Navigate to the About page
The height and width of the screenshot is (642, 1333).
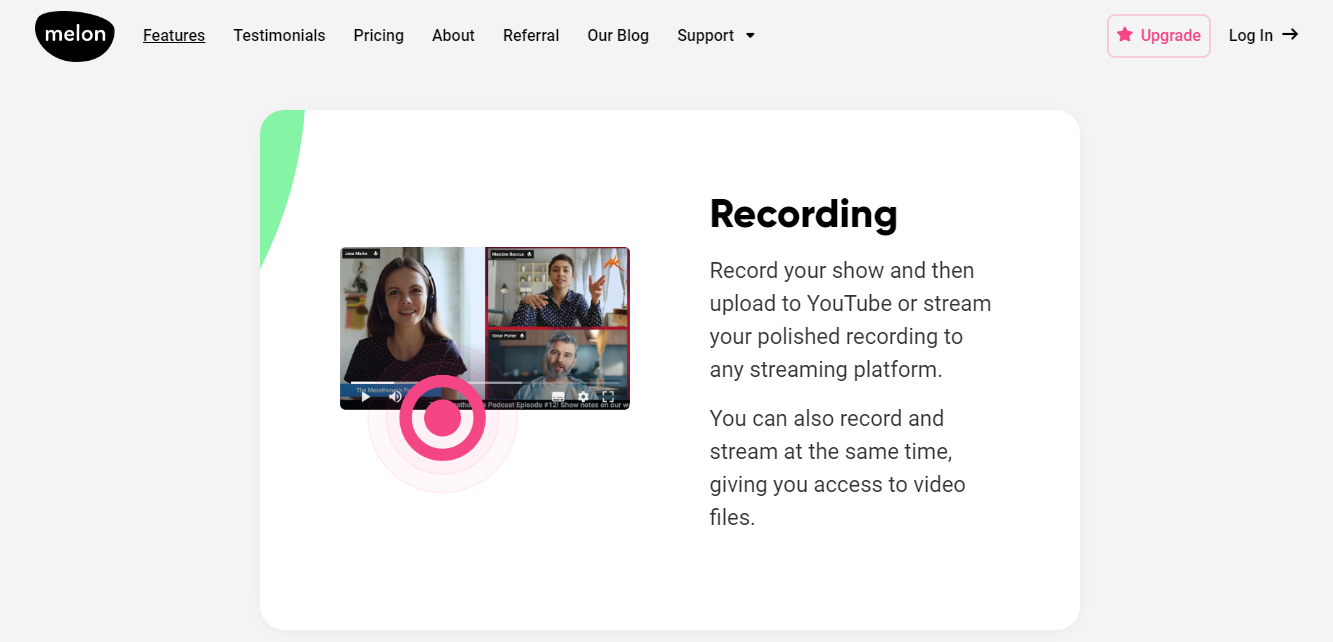(x=453, y=36)
